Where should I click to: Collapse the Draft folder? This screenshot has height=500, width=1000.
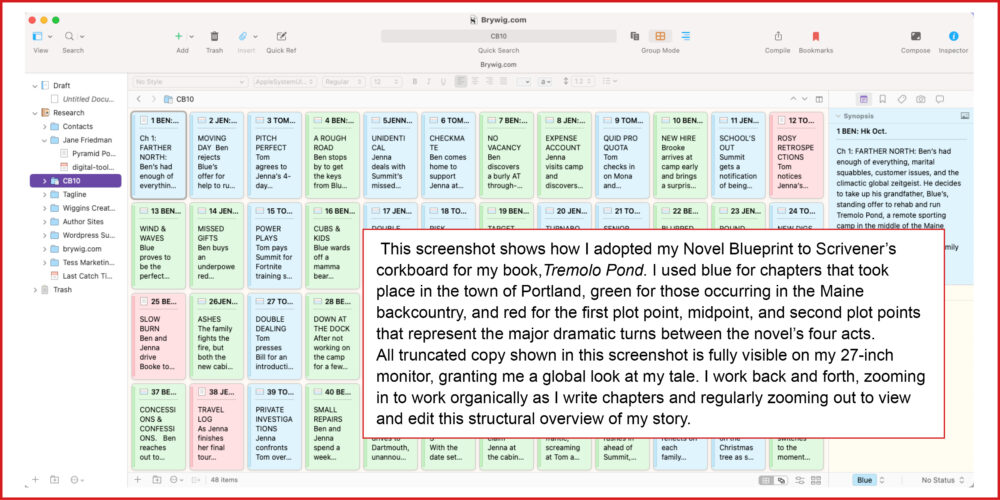tap(35, 85)
